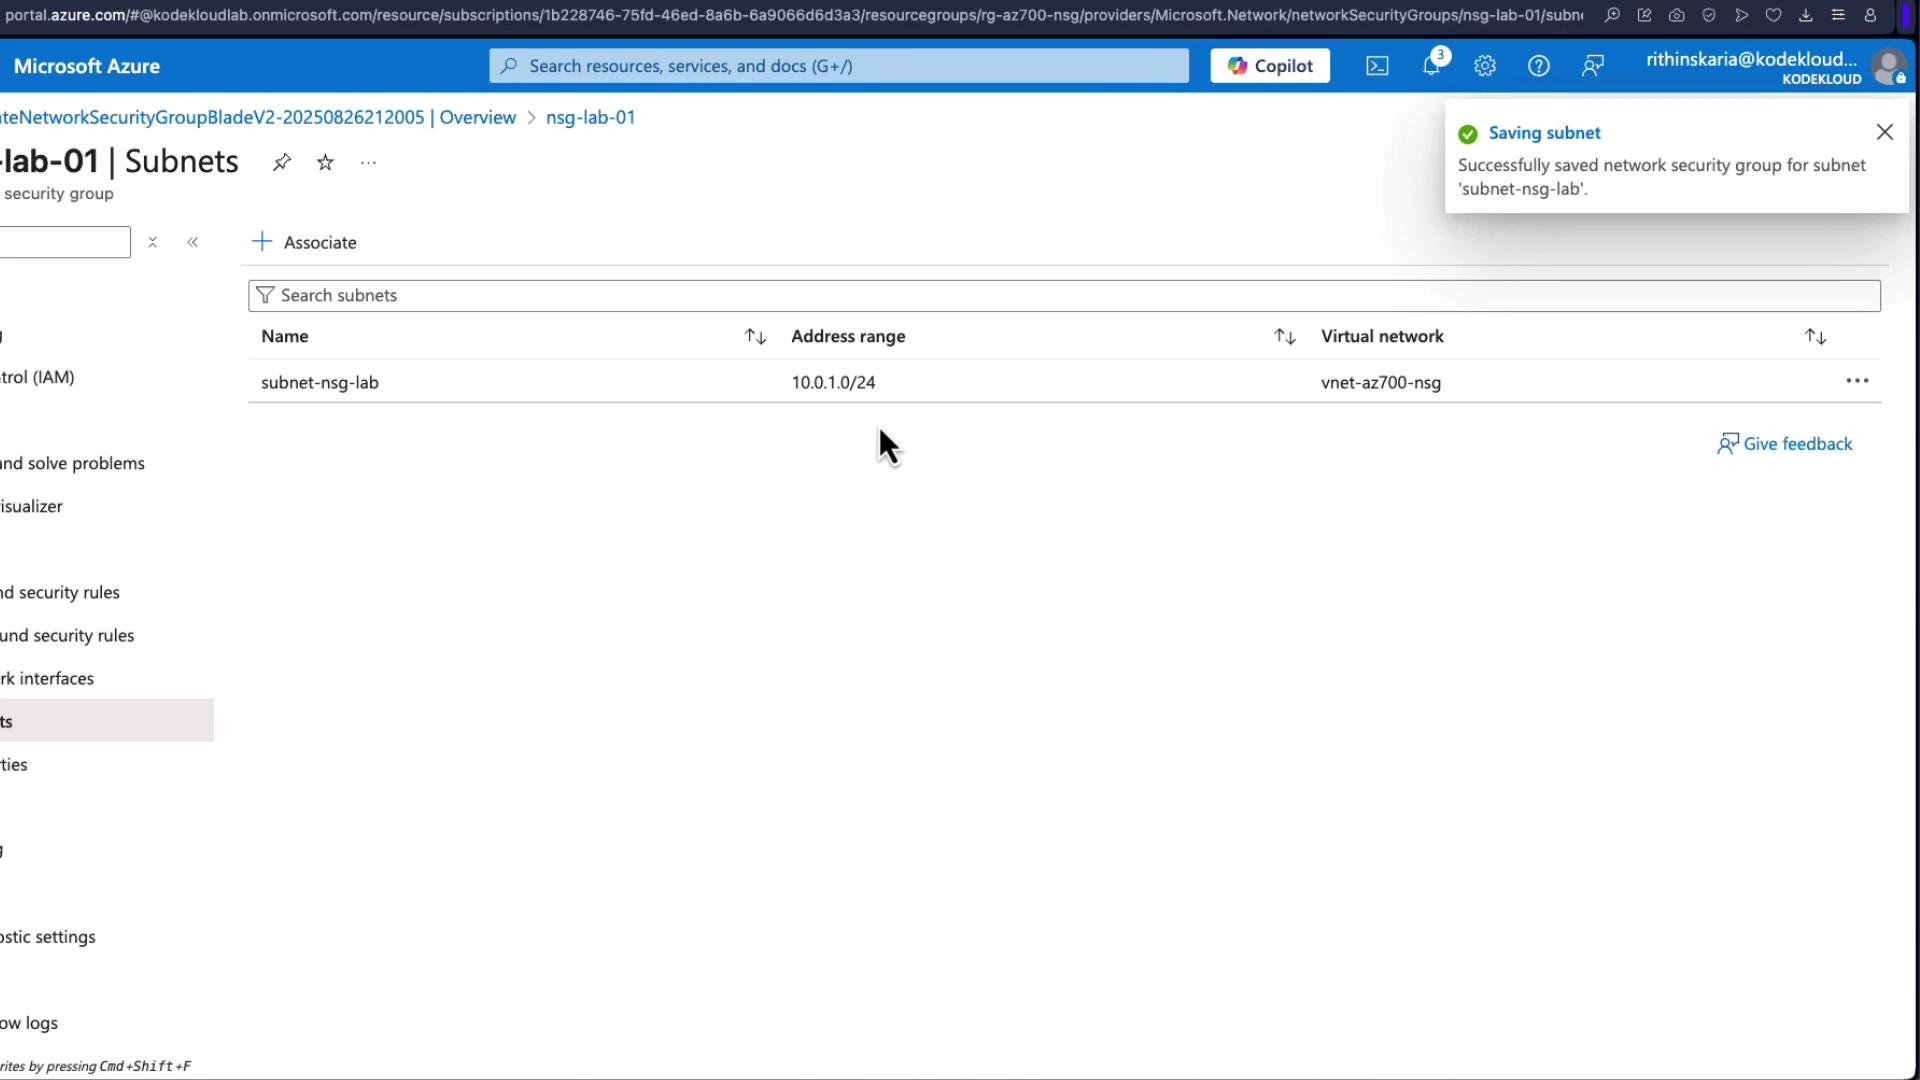
Task: Focus the global search resources box
Action: (839, 66)
